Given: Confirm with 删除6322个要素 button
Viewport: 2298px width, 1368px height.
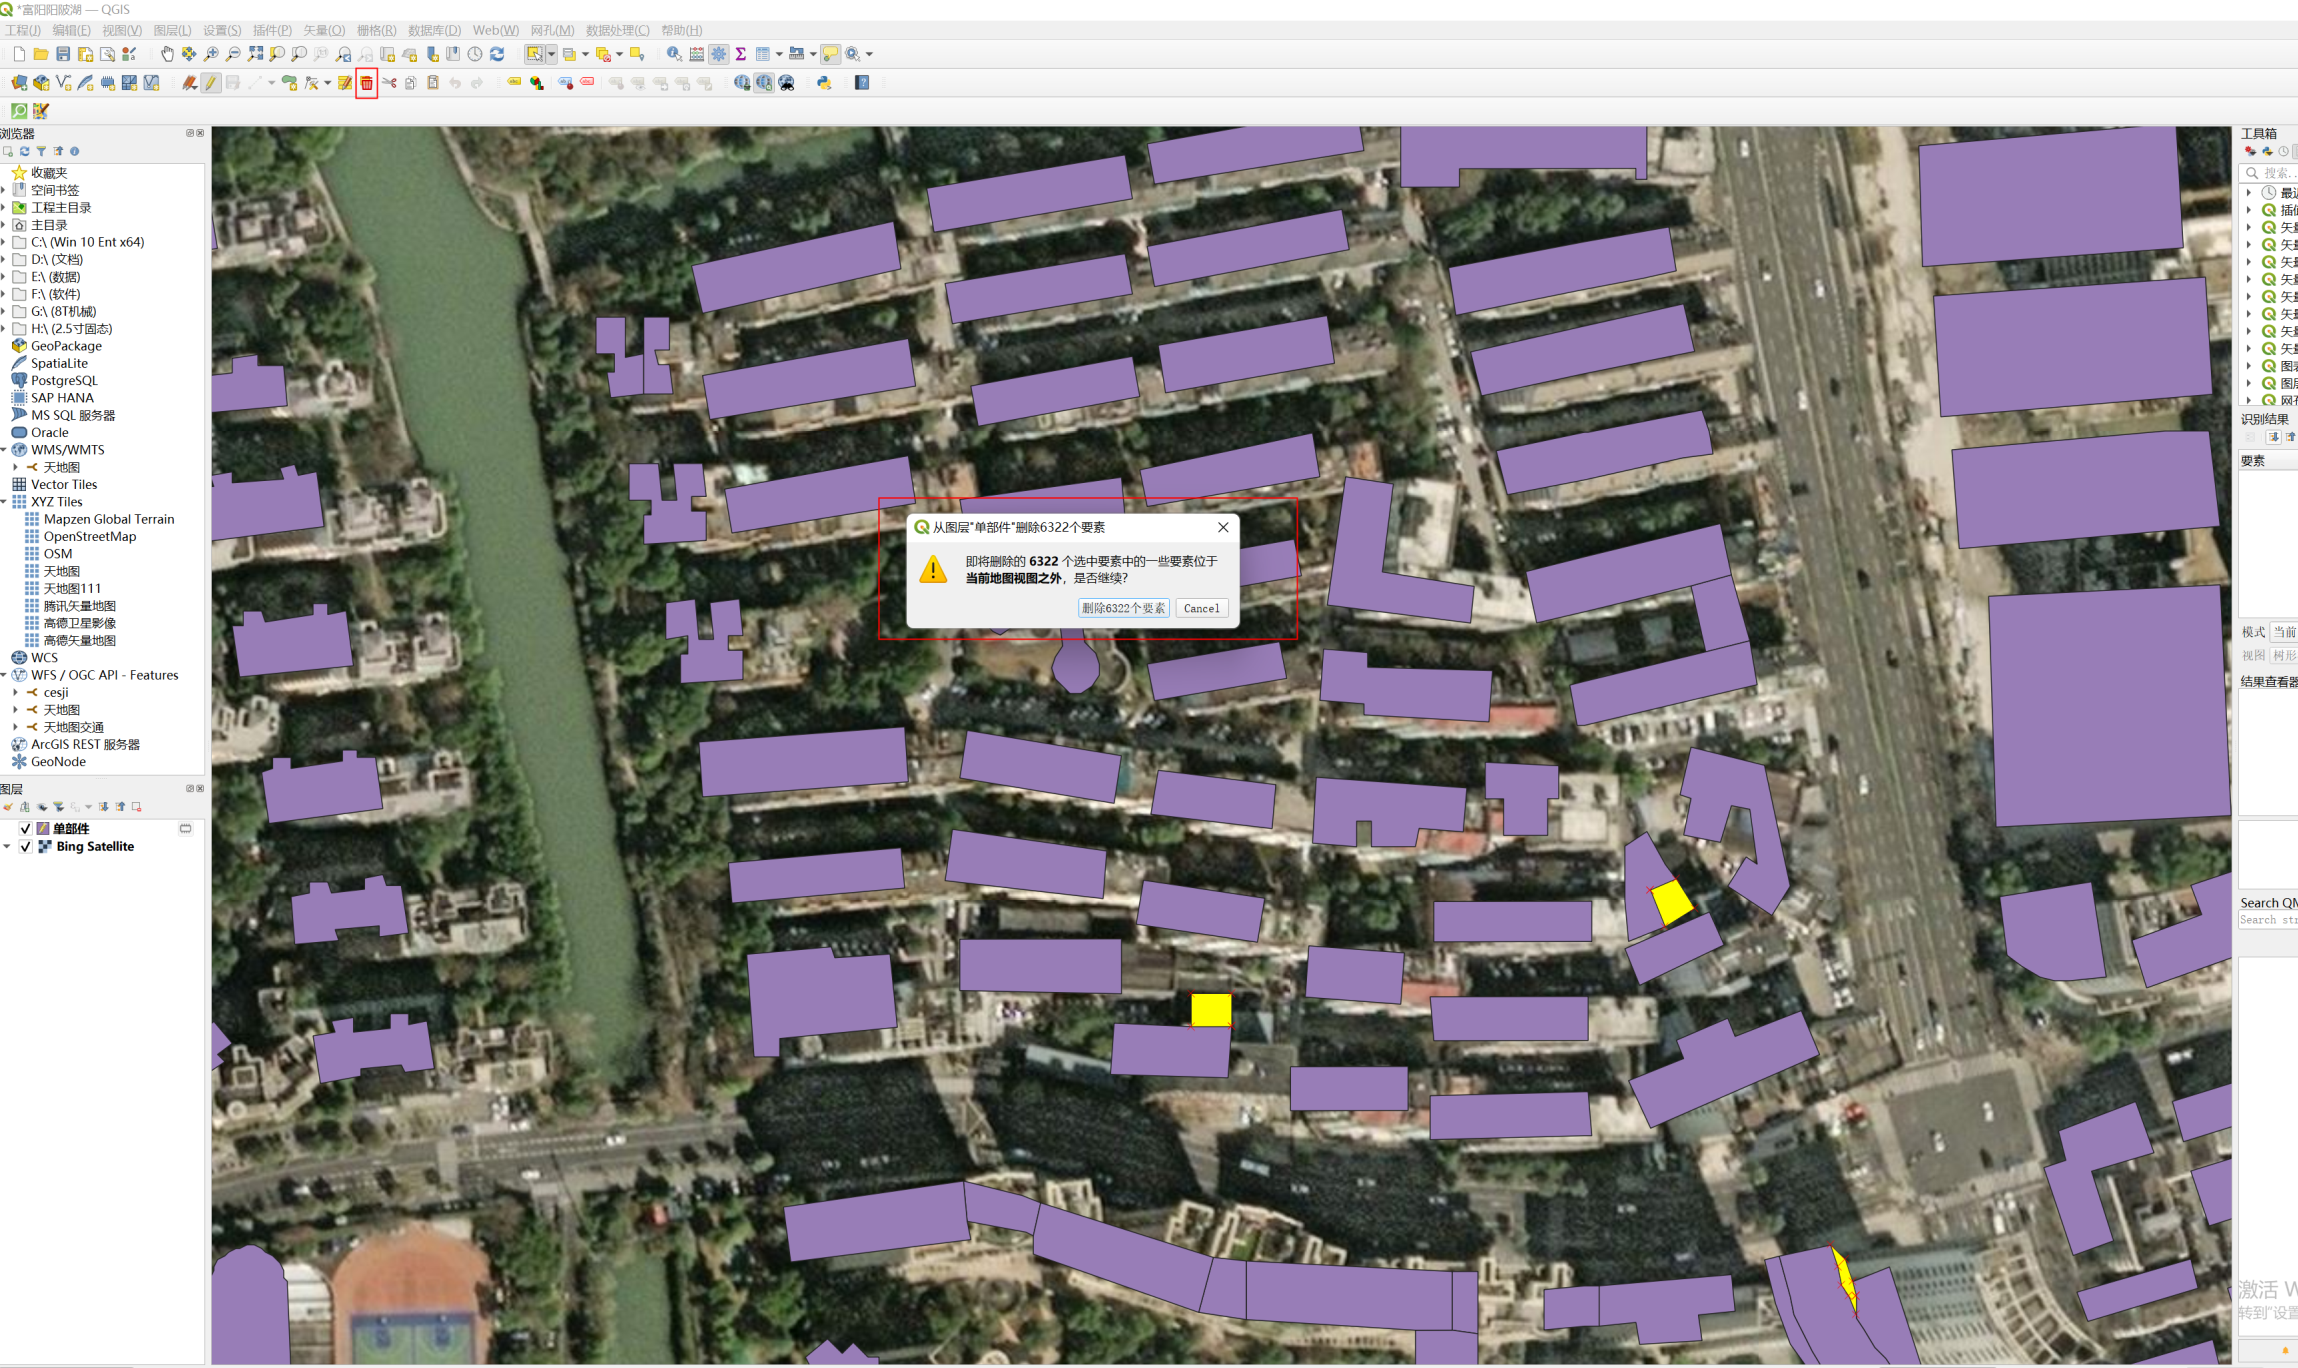Looking at the screenshot, I should pyautogui.click(x=1123, y=608).
